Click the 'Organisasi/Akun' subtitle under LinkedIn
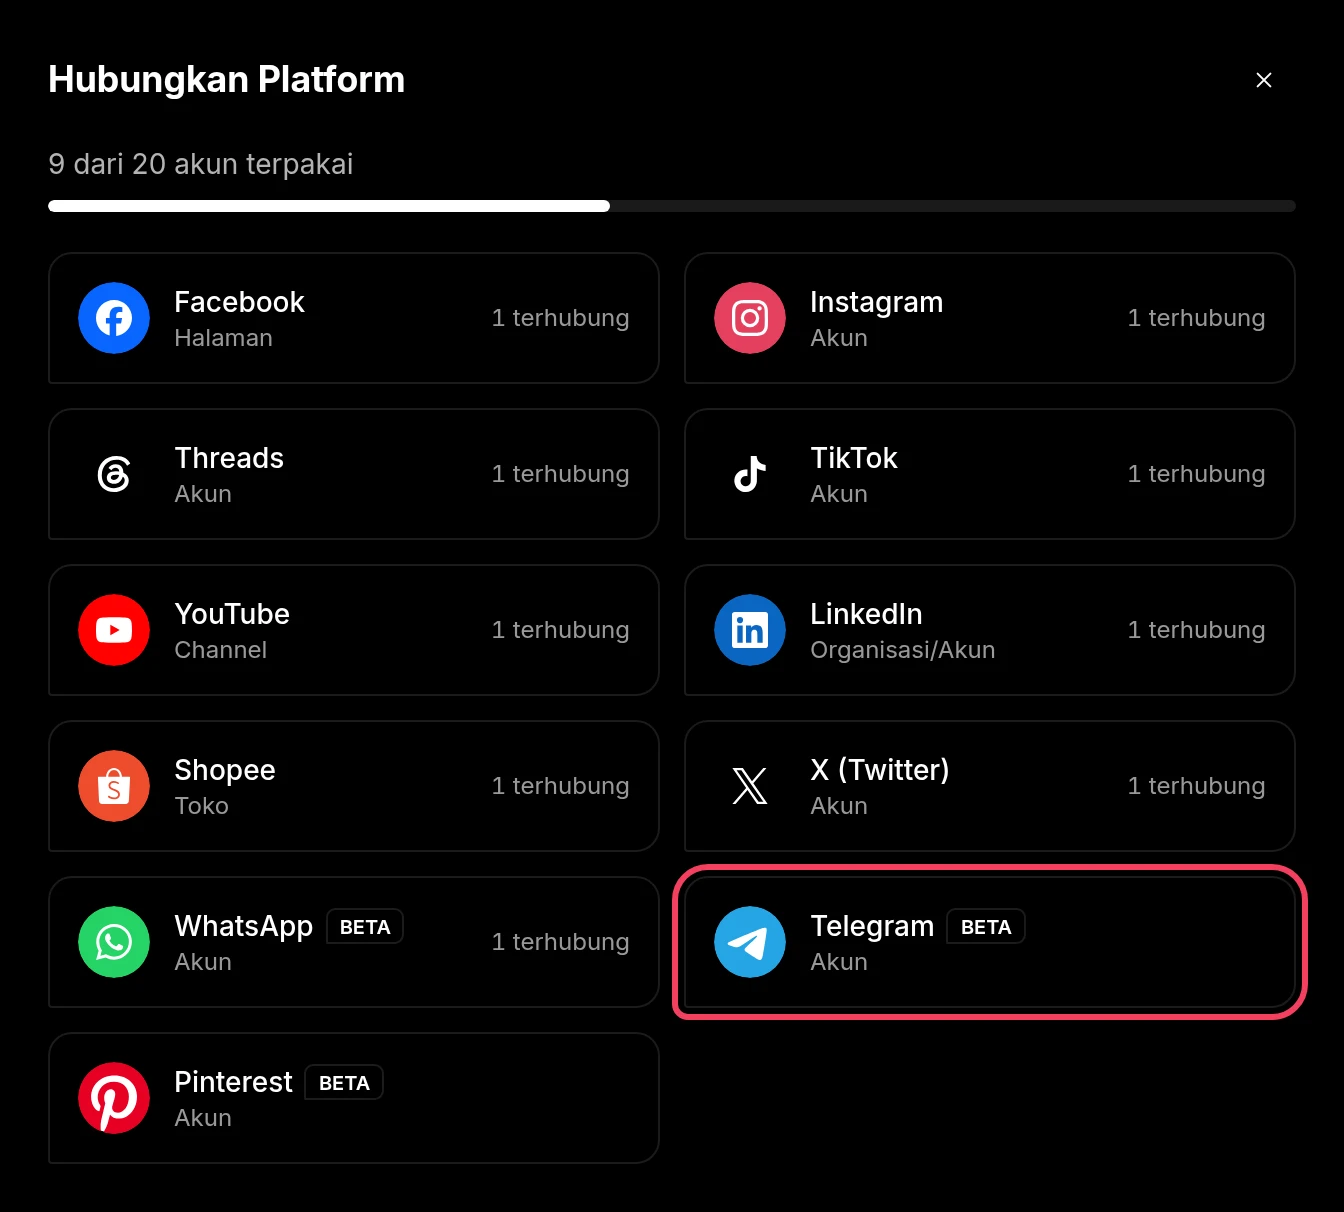This screenshot has width=1344, height=1212. tap(902, 650)
